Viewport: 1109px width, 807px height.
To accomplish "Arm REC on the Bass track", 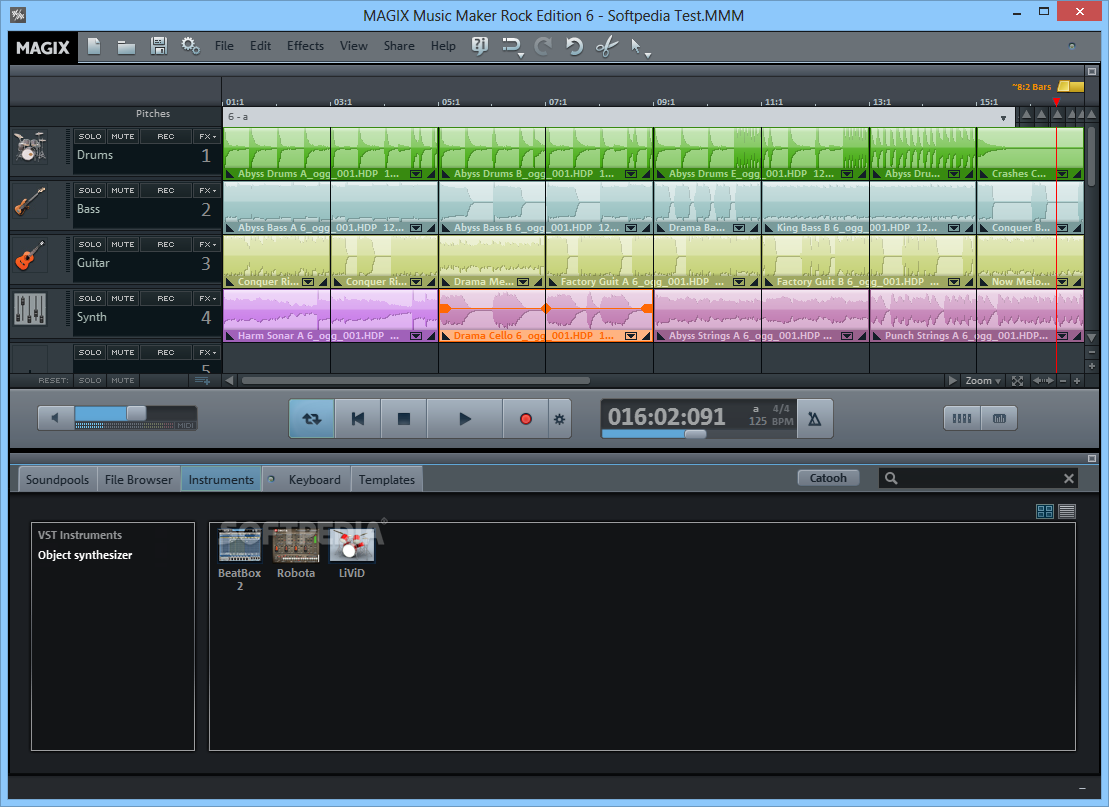I will 166,190.
